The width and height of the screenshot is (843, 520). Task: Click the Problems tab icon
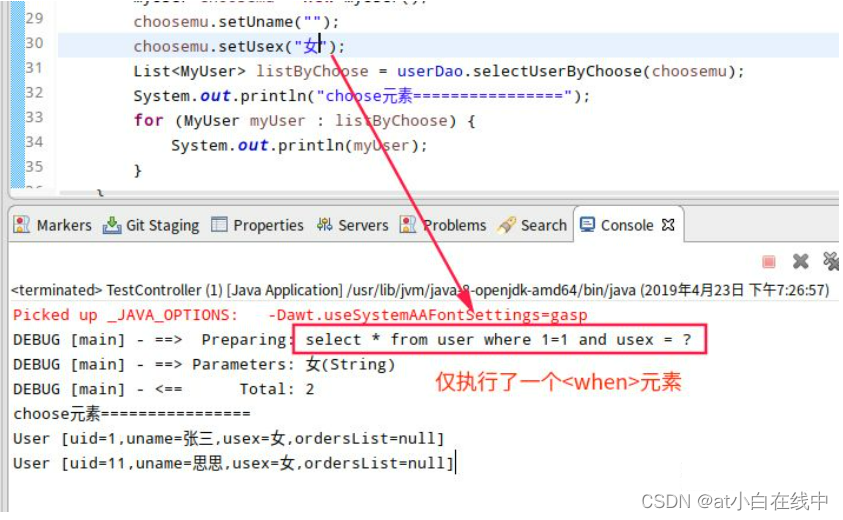click(x=408, y=225)
